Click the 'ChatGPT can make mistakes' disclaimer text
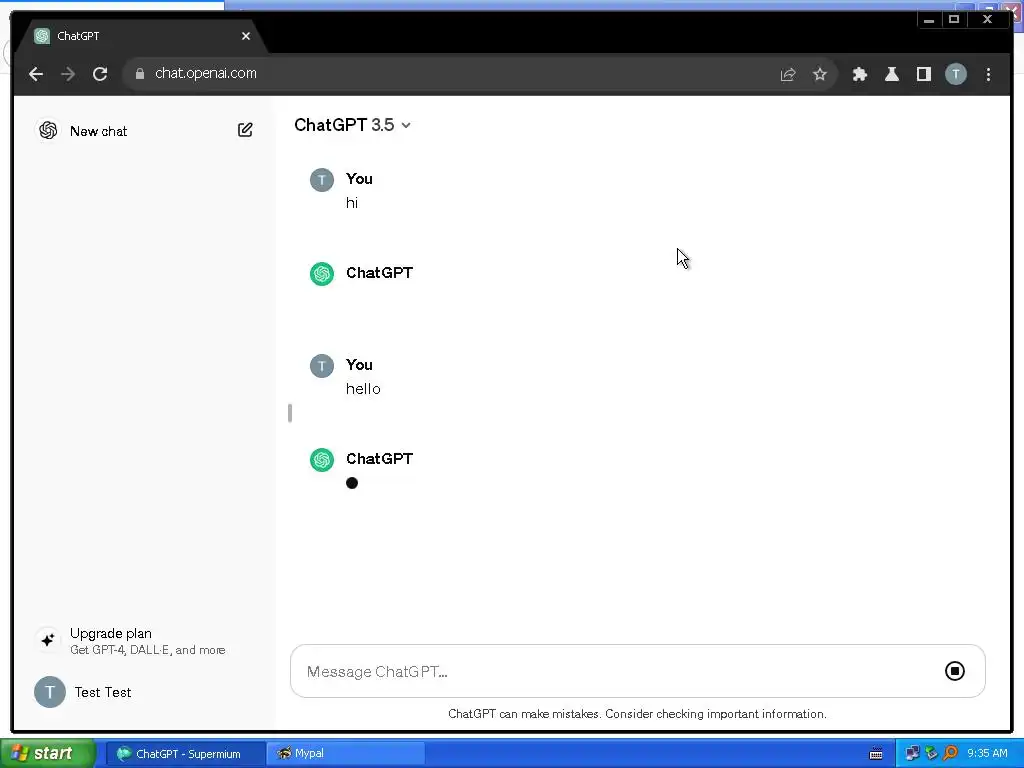Viewport: 1024px width, 768px height. click(x=637, y=714)
